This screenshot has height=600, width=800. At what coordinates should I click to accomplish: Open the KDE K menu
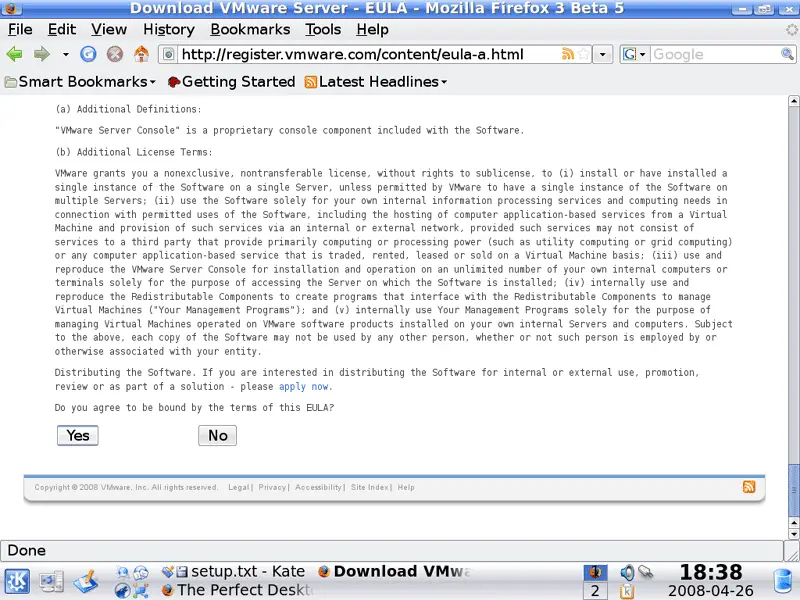click(17, 582)
